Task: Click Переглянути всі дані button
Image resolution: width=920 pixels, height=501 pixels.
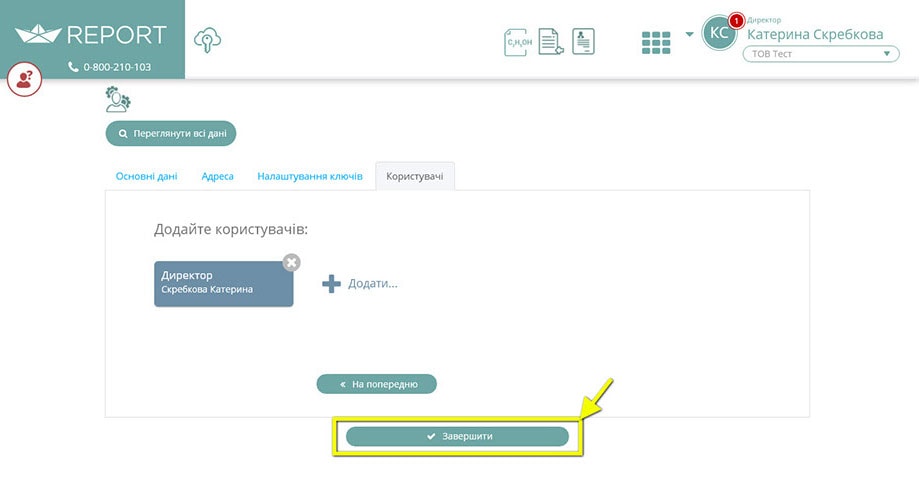Action: (x=171, y=134)
